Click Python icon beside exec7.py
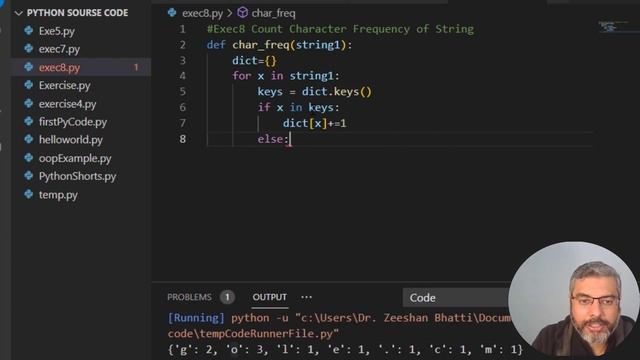Viewport: 640px width, 360px height. [29, 49]
